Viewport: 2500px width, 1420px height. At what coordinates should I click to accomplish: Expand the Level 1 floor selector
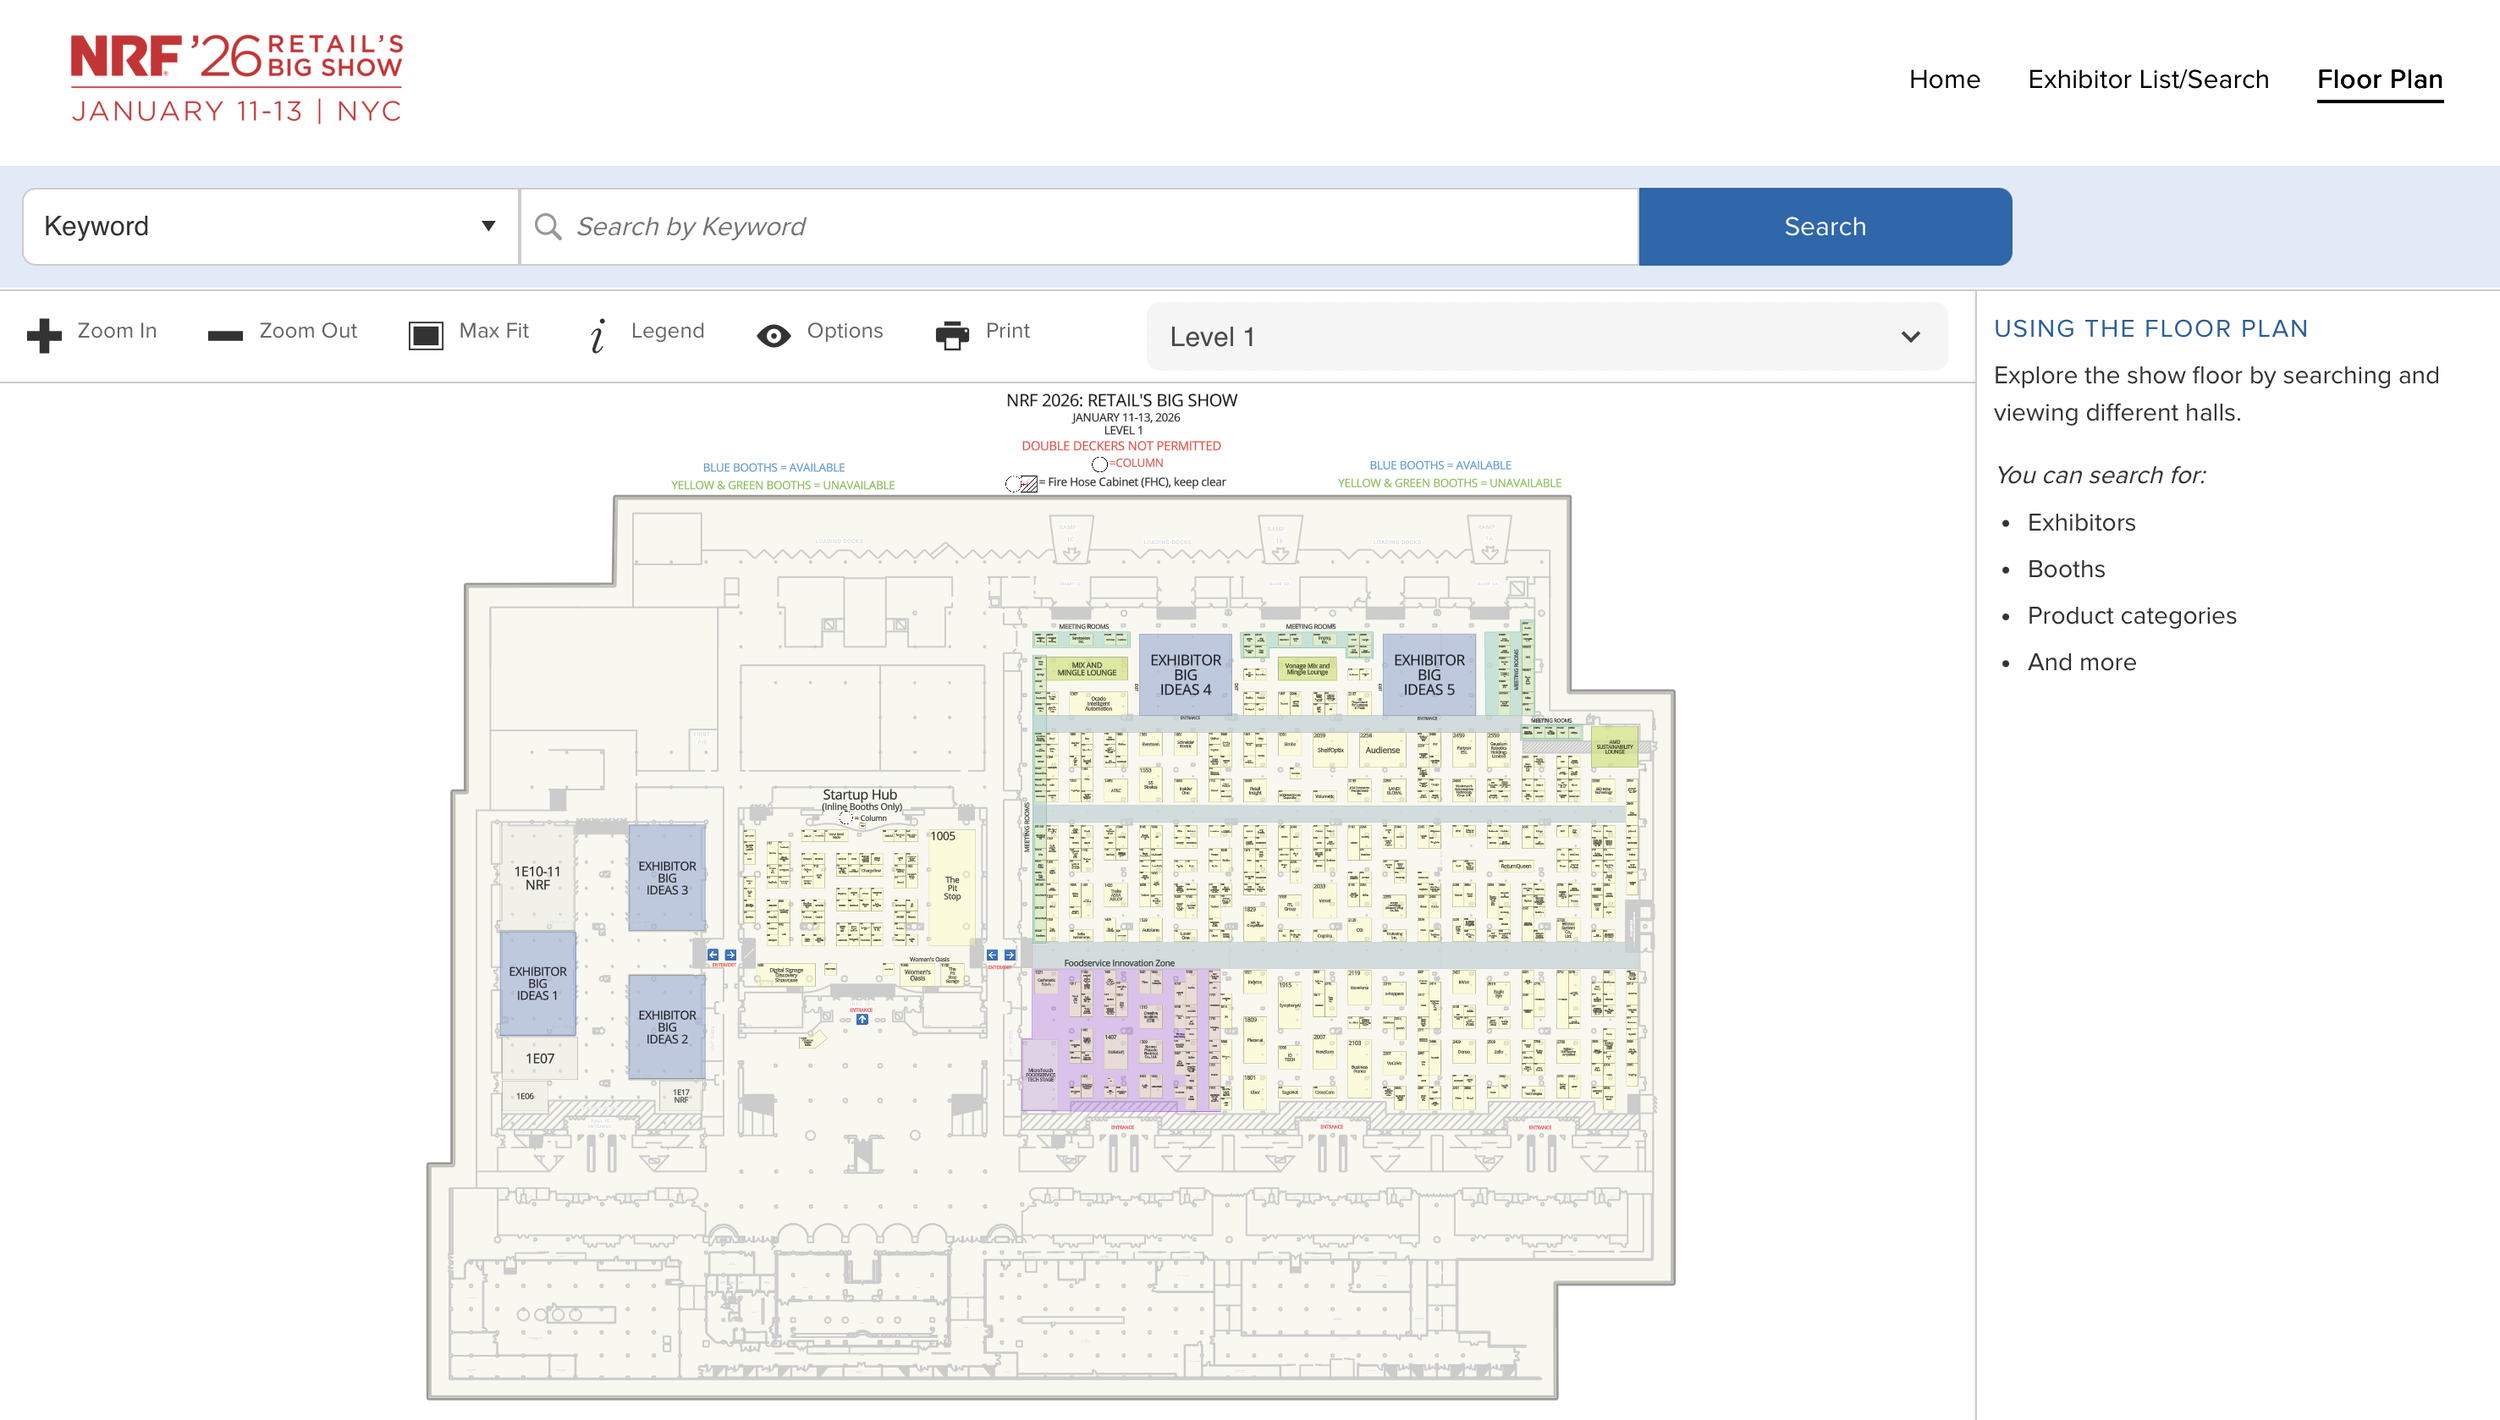(x=1545, y=337)
